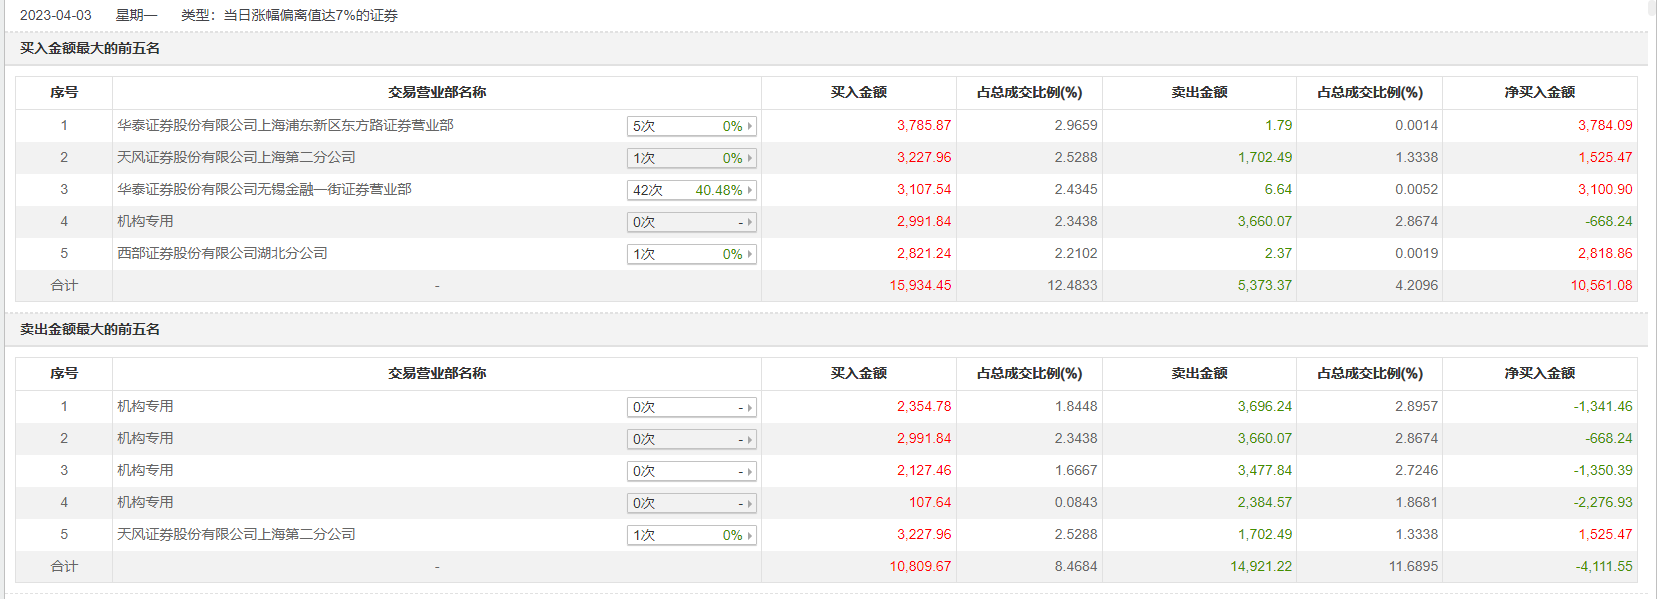Click the 交易营业部名称 header in the sell table
Screen dimensions: 1657x599
point(437,373)
